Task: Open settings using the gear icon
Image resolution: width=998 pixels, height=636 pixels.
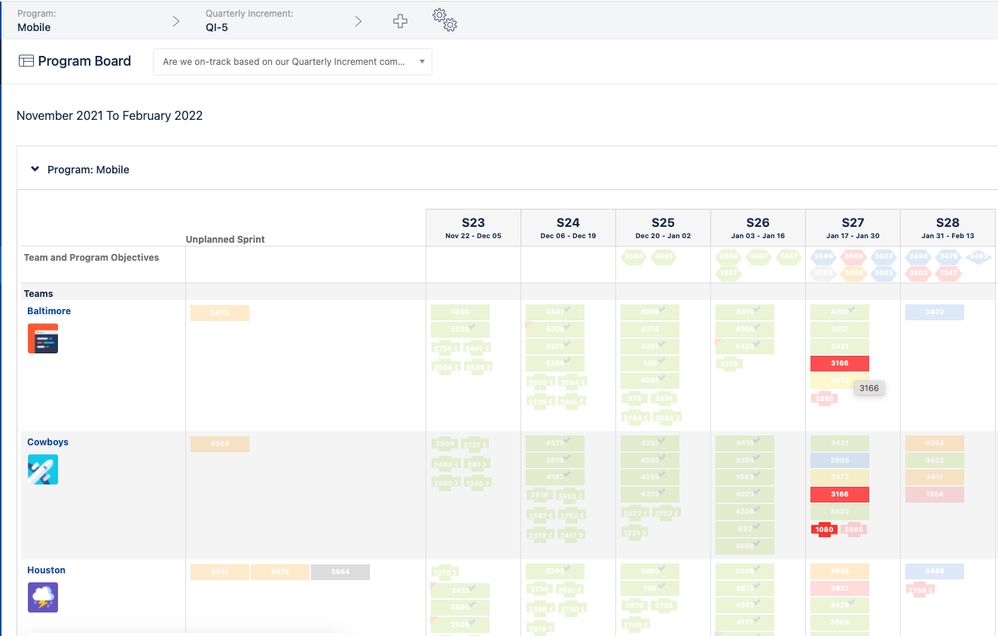Action: [444, 19]
